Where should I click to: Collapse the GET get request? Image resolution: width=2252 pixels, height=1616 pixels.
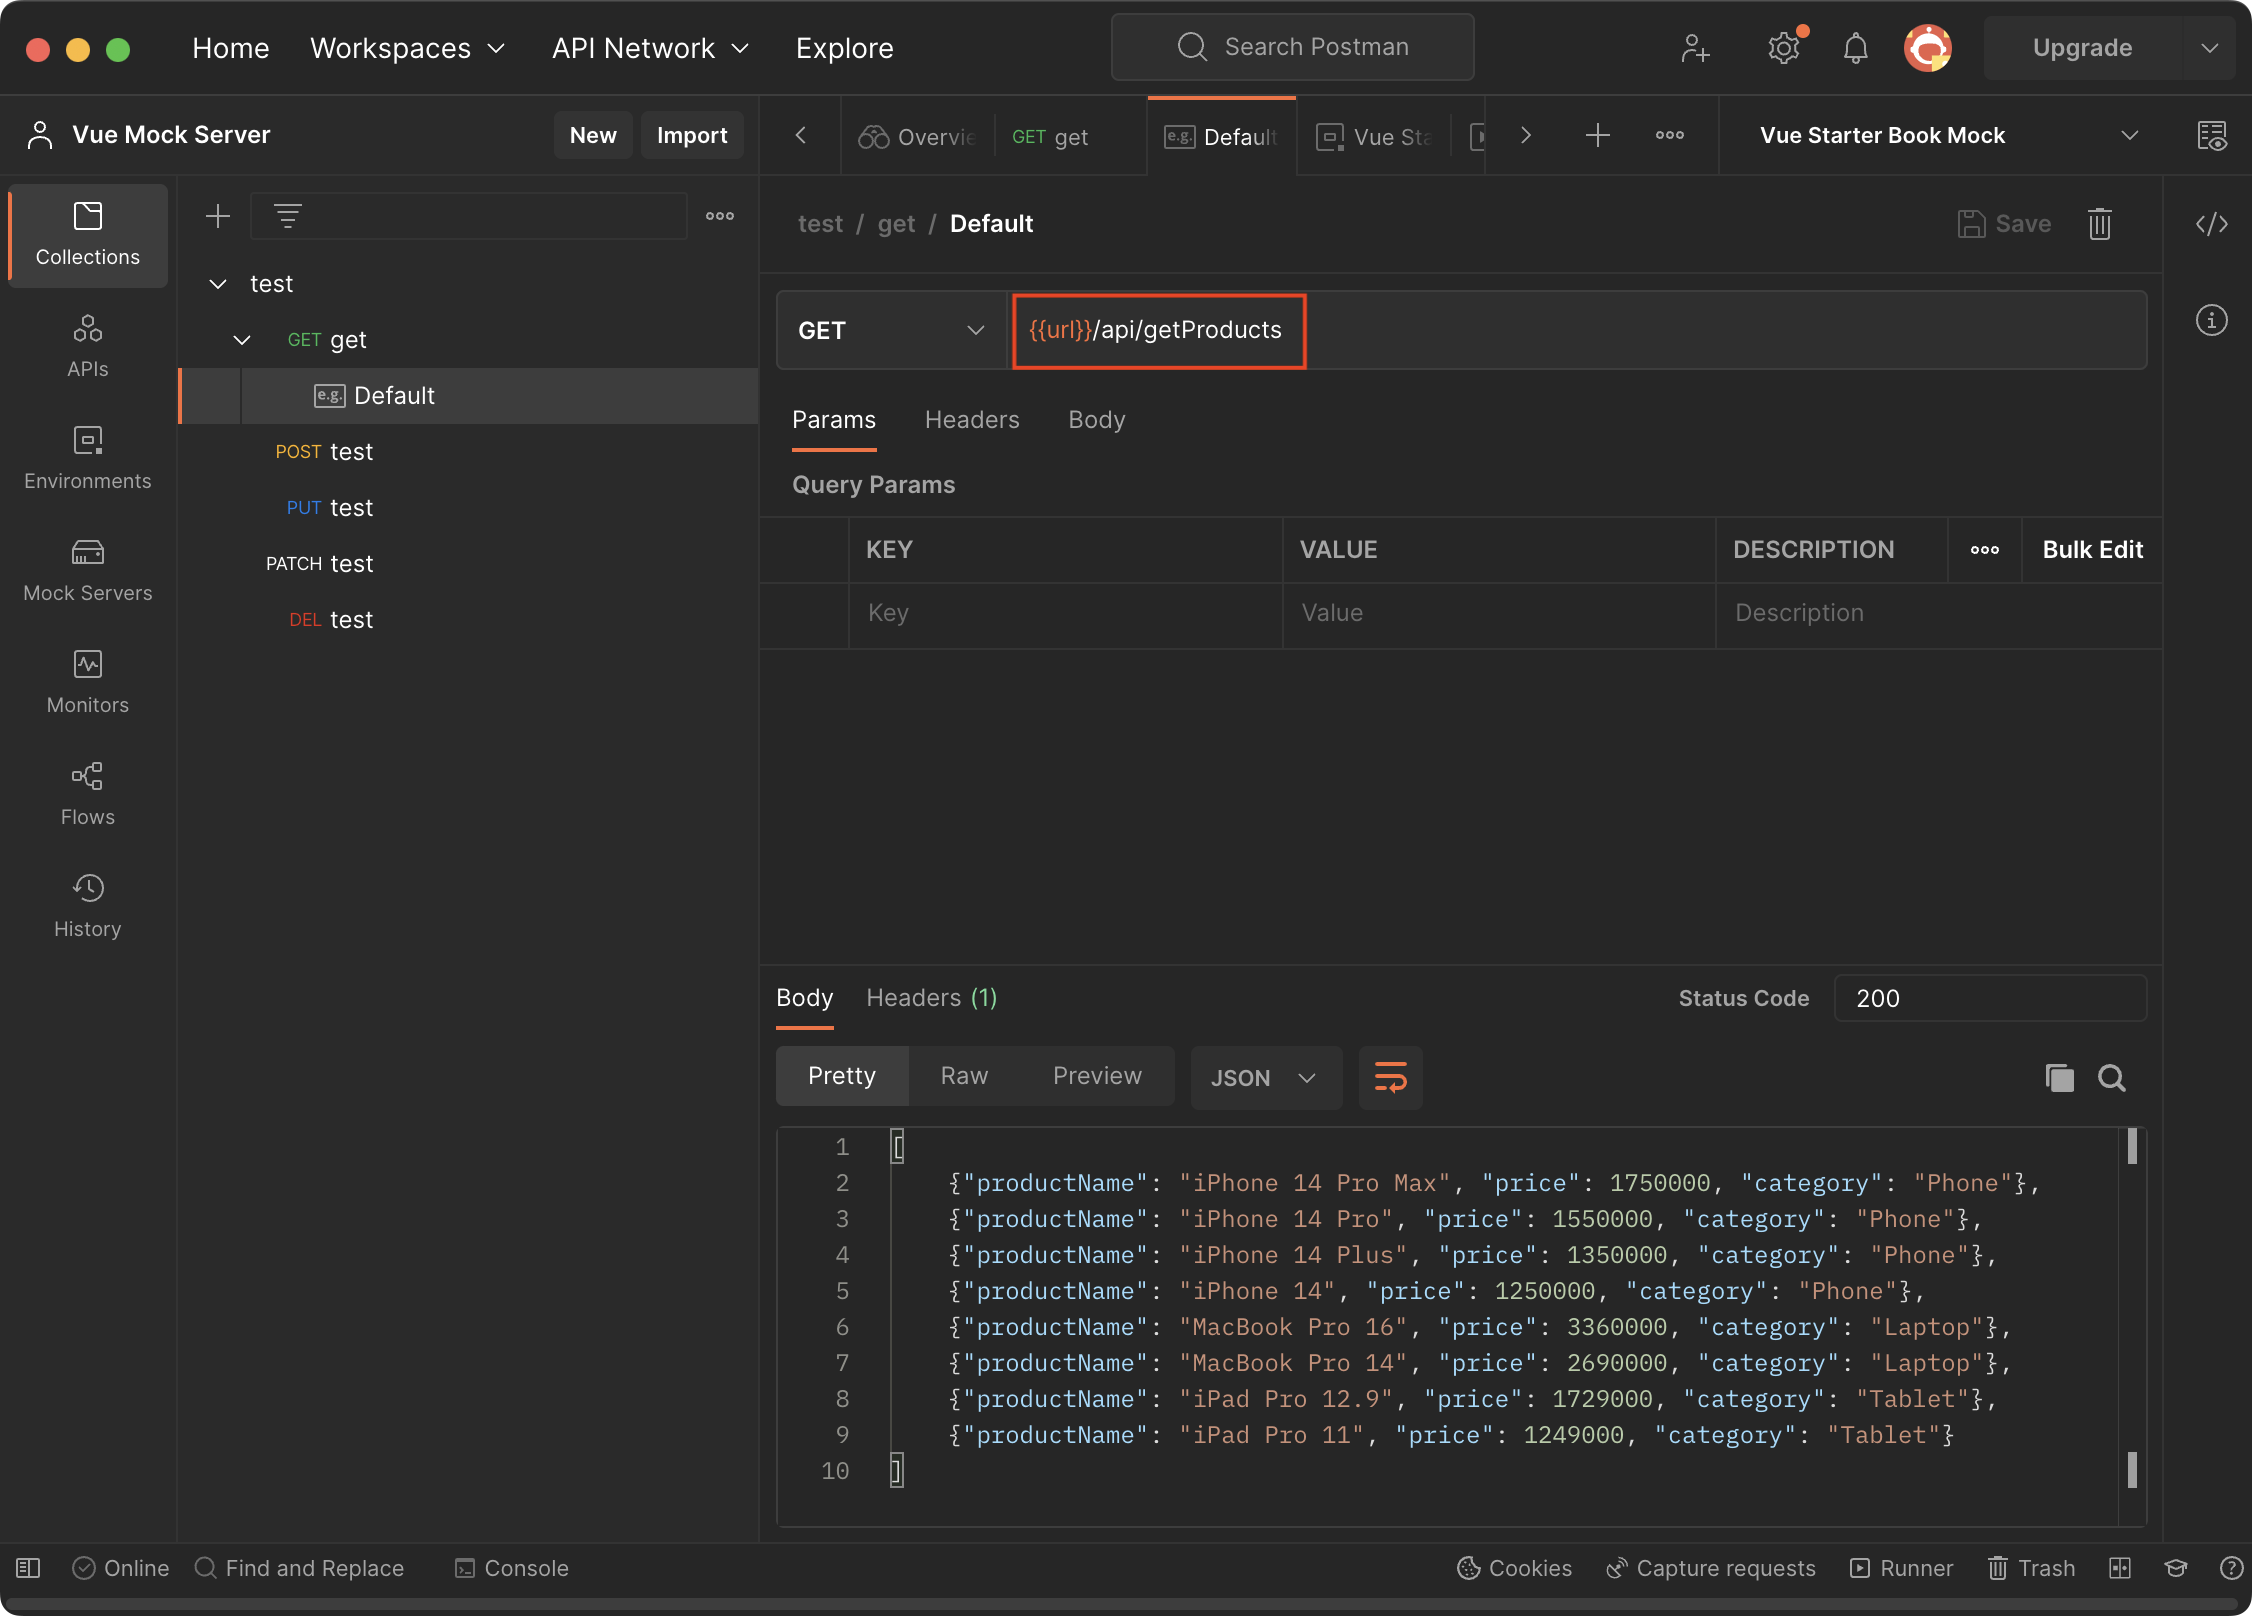click(242, 340)
